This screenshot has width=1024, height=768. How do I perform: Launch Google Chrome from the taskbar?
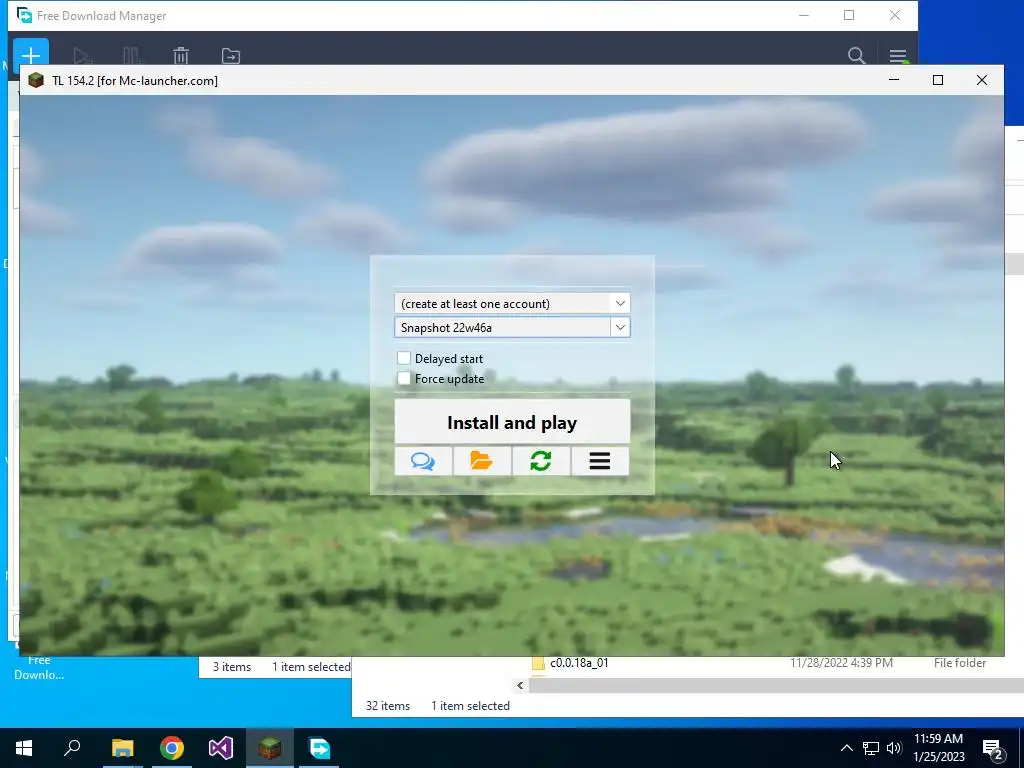[172, 748]
